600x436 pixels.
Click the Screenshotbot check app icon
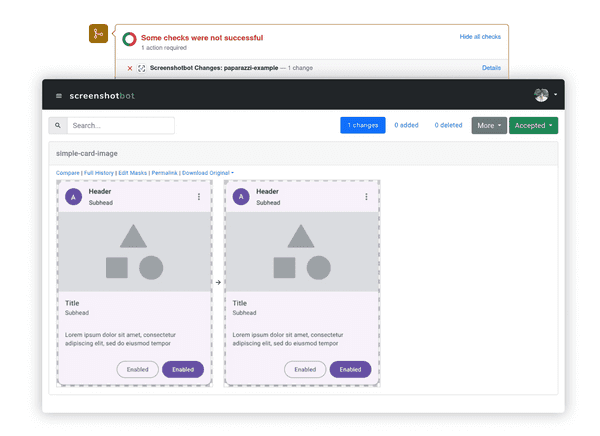[x=142, y=68]
